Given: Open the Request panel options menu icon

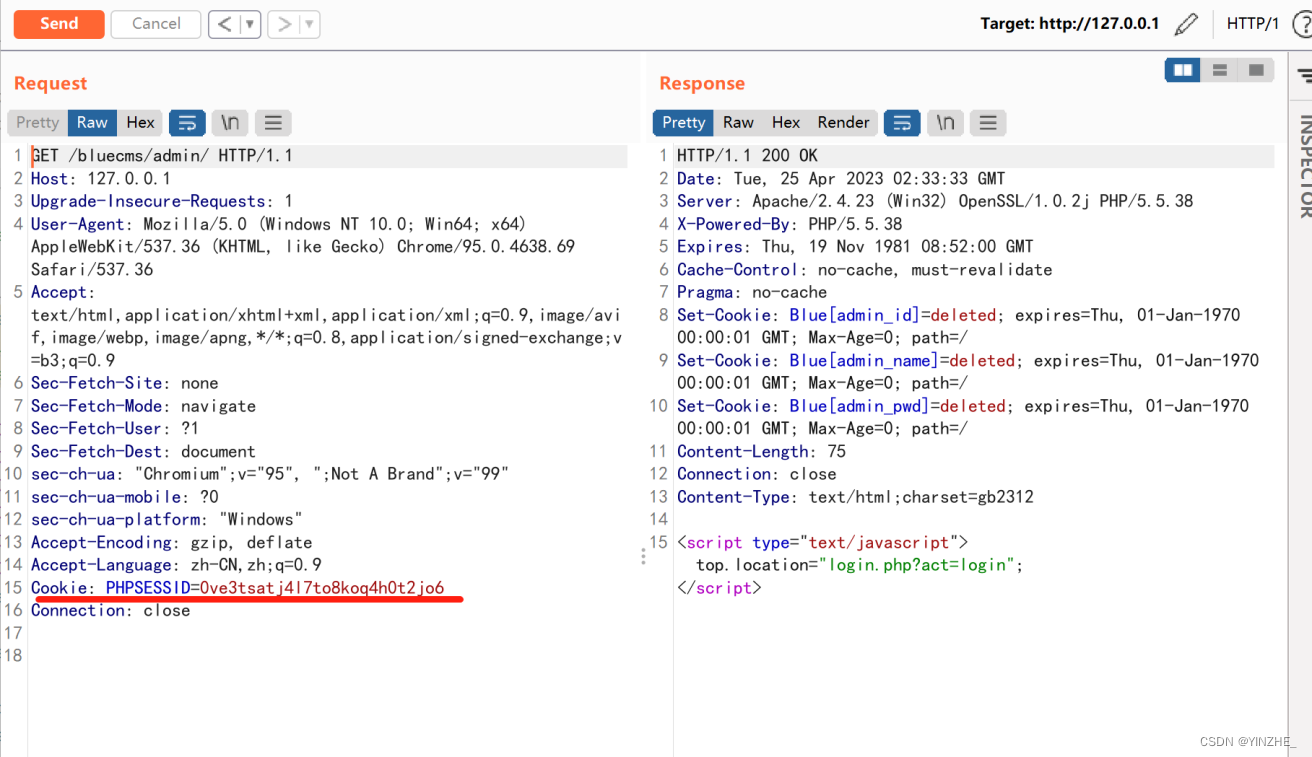Looking at the screenshot, I should (273, 122).
